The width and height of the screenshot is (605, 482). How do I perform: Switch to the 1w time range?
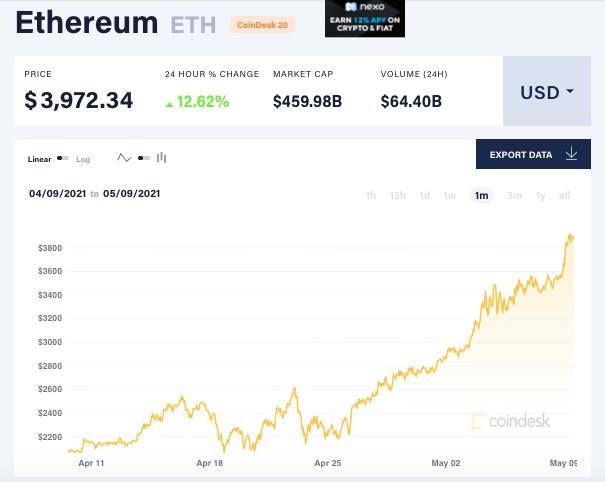tap(450, 195)
